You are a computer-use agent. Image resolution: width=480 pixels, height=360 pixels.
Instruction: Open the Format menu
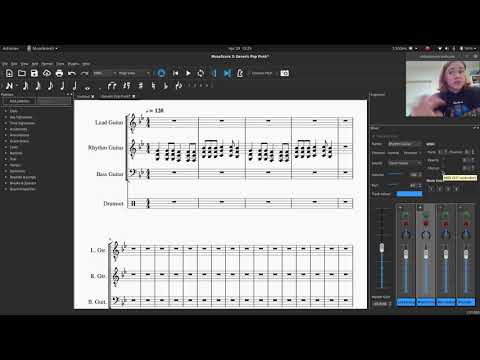point(47,64)
